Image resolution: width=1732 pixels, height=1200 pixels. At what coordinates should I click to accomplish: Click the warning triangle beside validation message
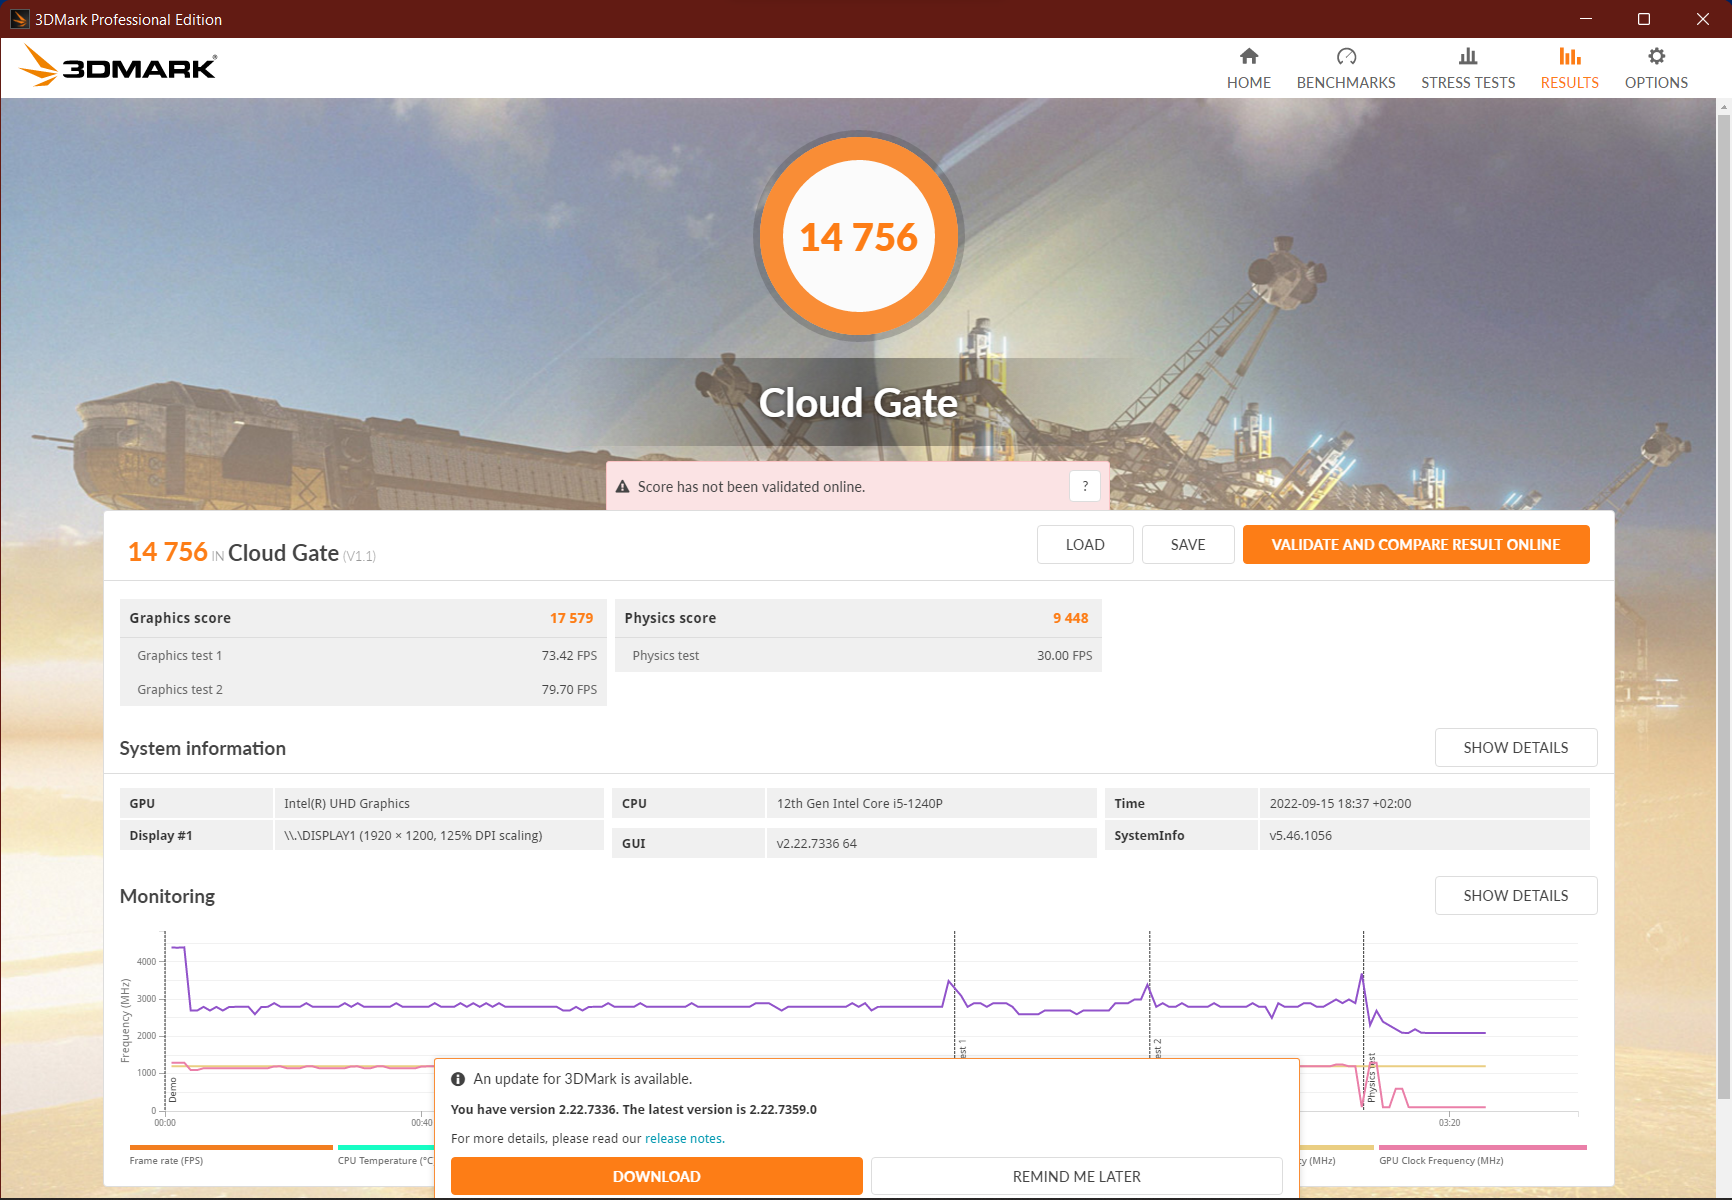point(622,487)
